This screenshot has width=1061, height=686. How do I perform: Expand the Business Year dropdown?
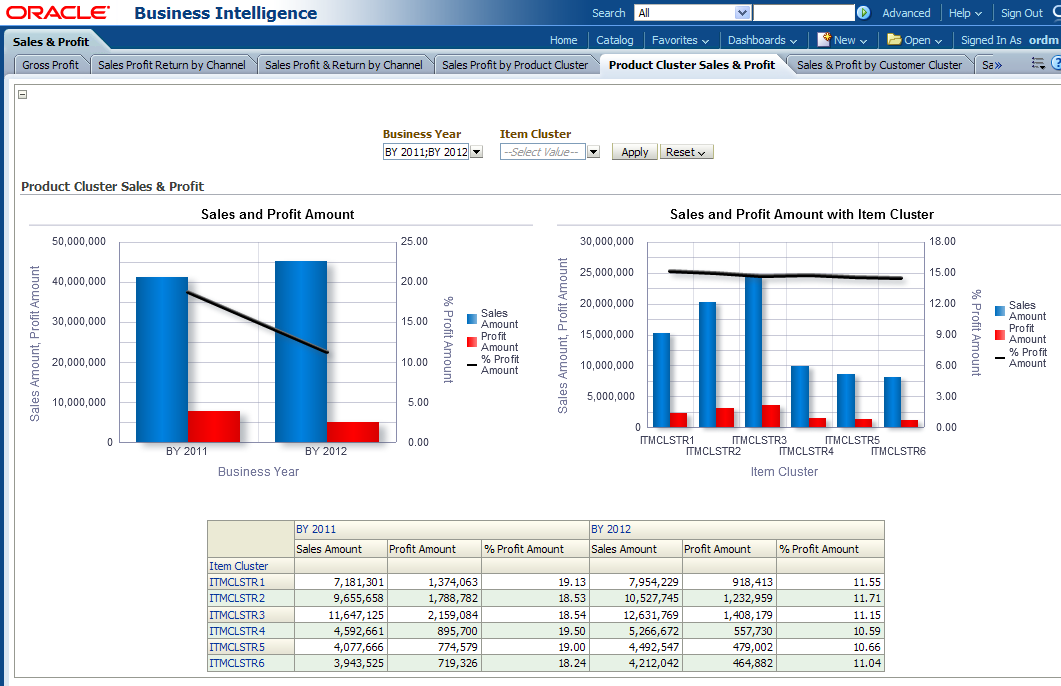(476, 152)
